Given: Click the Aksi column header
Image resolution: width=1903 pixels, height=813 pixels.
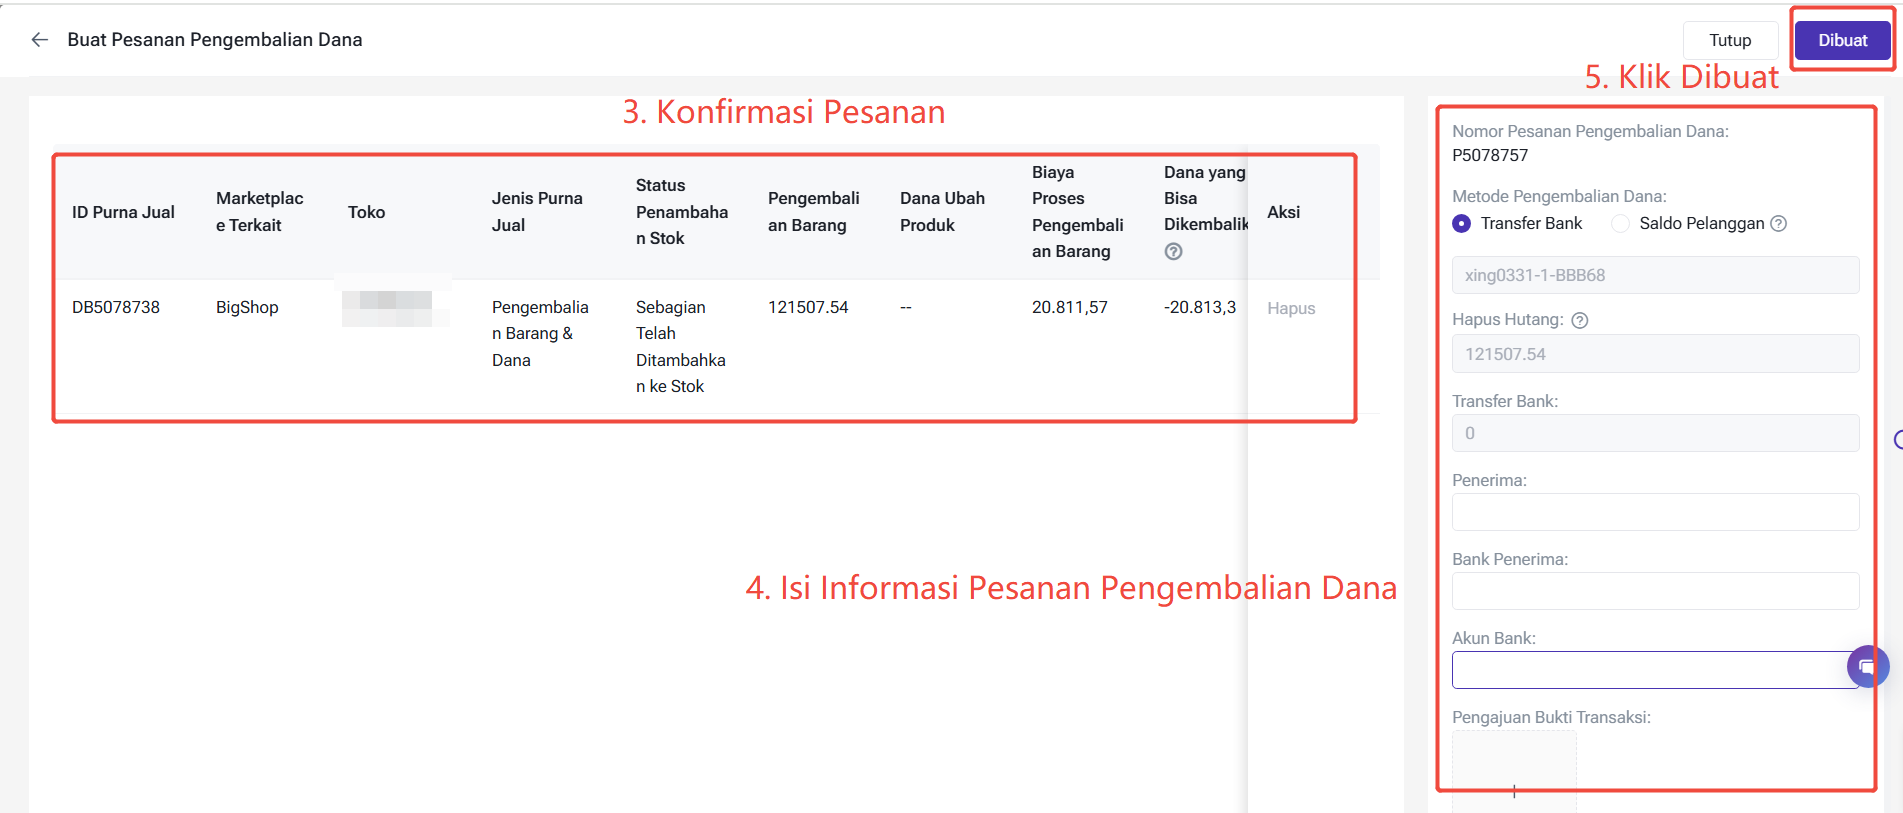Looking at the screenshot, I should coord(1284,212).
